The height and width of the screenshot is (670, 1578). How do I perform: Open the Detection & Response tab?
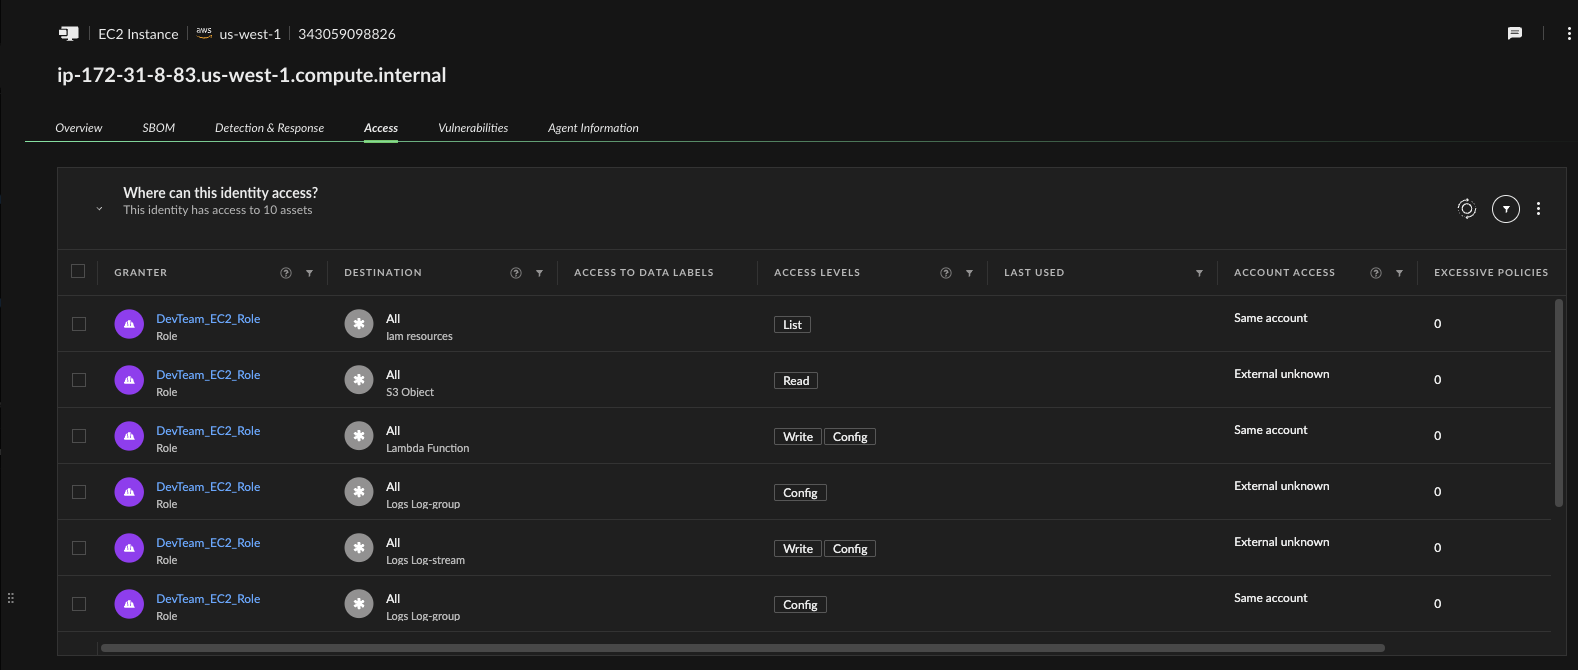tap(269, 128)
